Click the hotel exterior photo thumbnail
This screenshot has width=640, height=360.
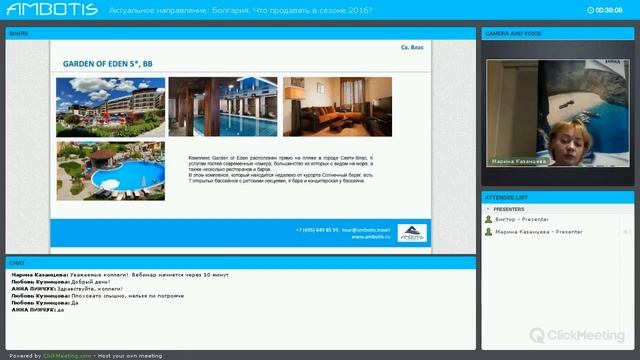coord(111,107)
